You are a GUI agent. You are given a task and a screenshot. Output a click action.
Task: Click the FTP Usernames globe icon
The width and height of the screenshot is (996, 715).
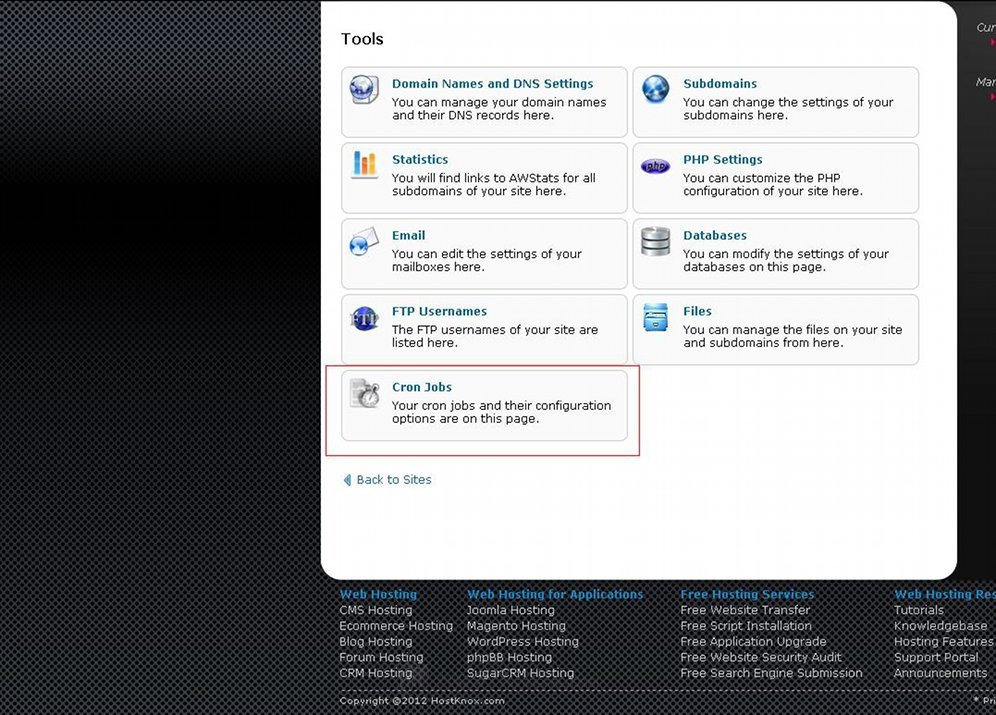tap(365, 317)
